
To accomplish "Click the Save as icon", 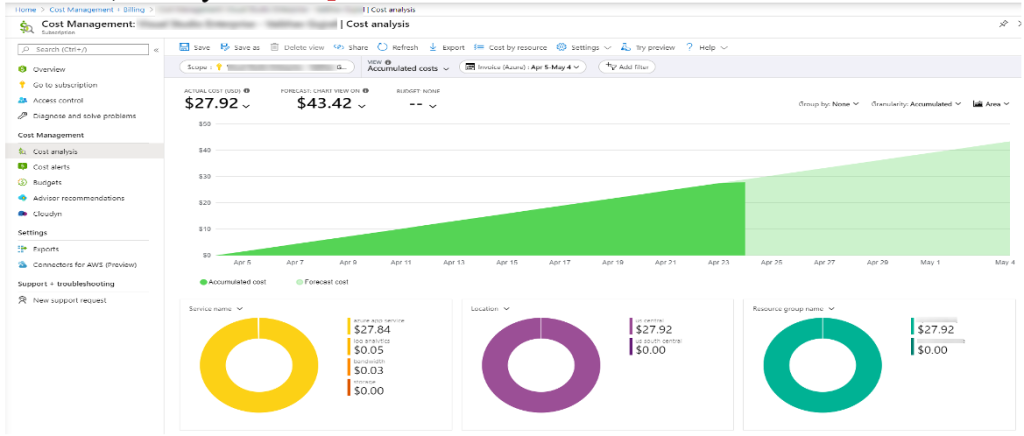I will [x=225, y=48].
